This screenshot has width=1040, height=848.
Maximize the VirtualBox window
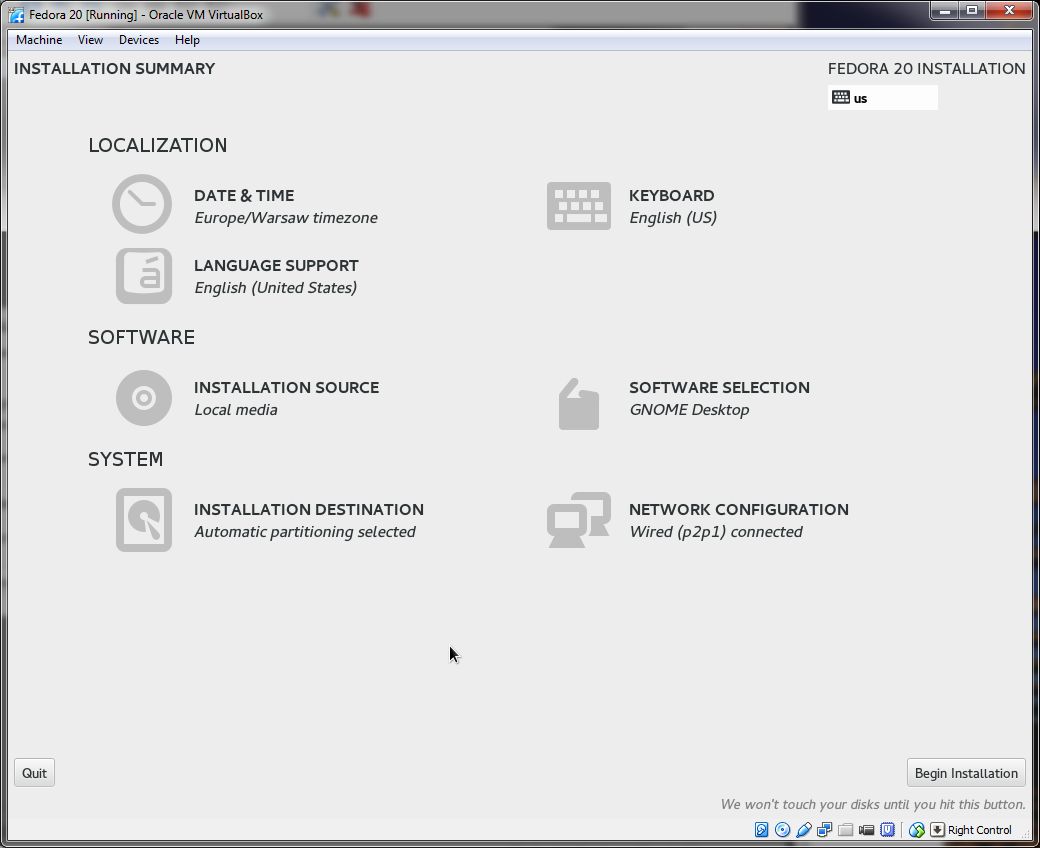coord(972,11)
